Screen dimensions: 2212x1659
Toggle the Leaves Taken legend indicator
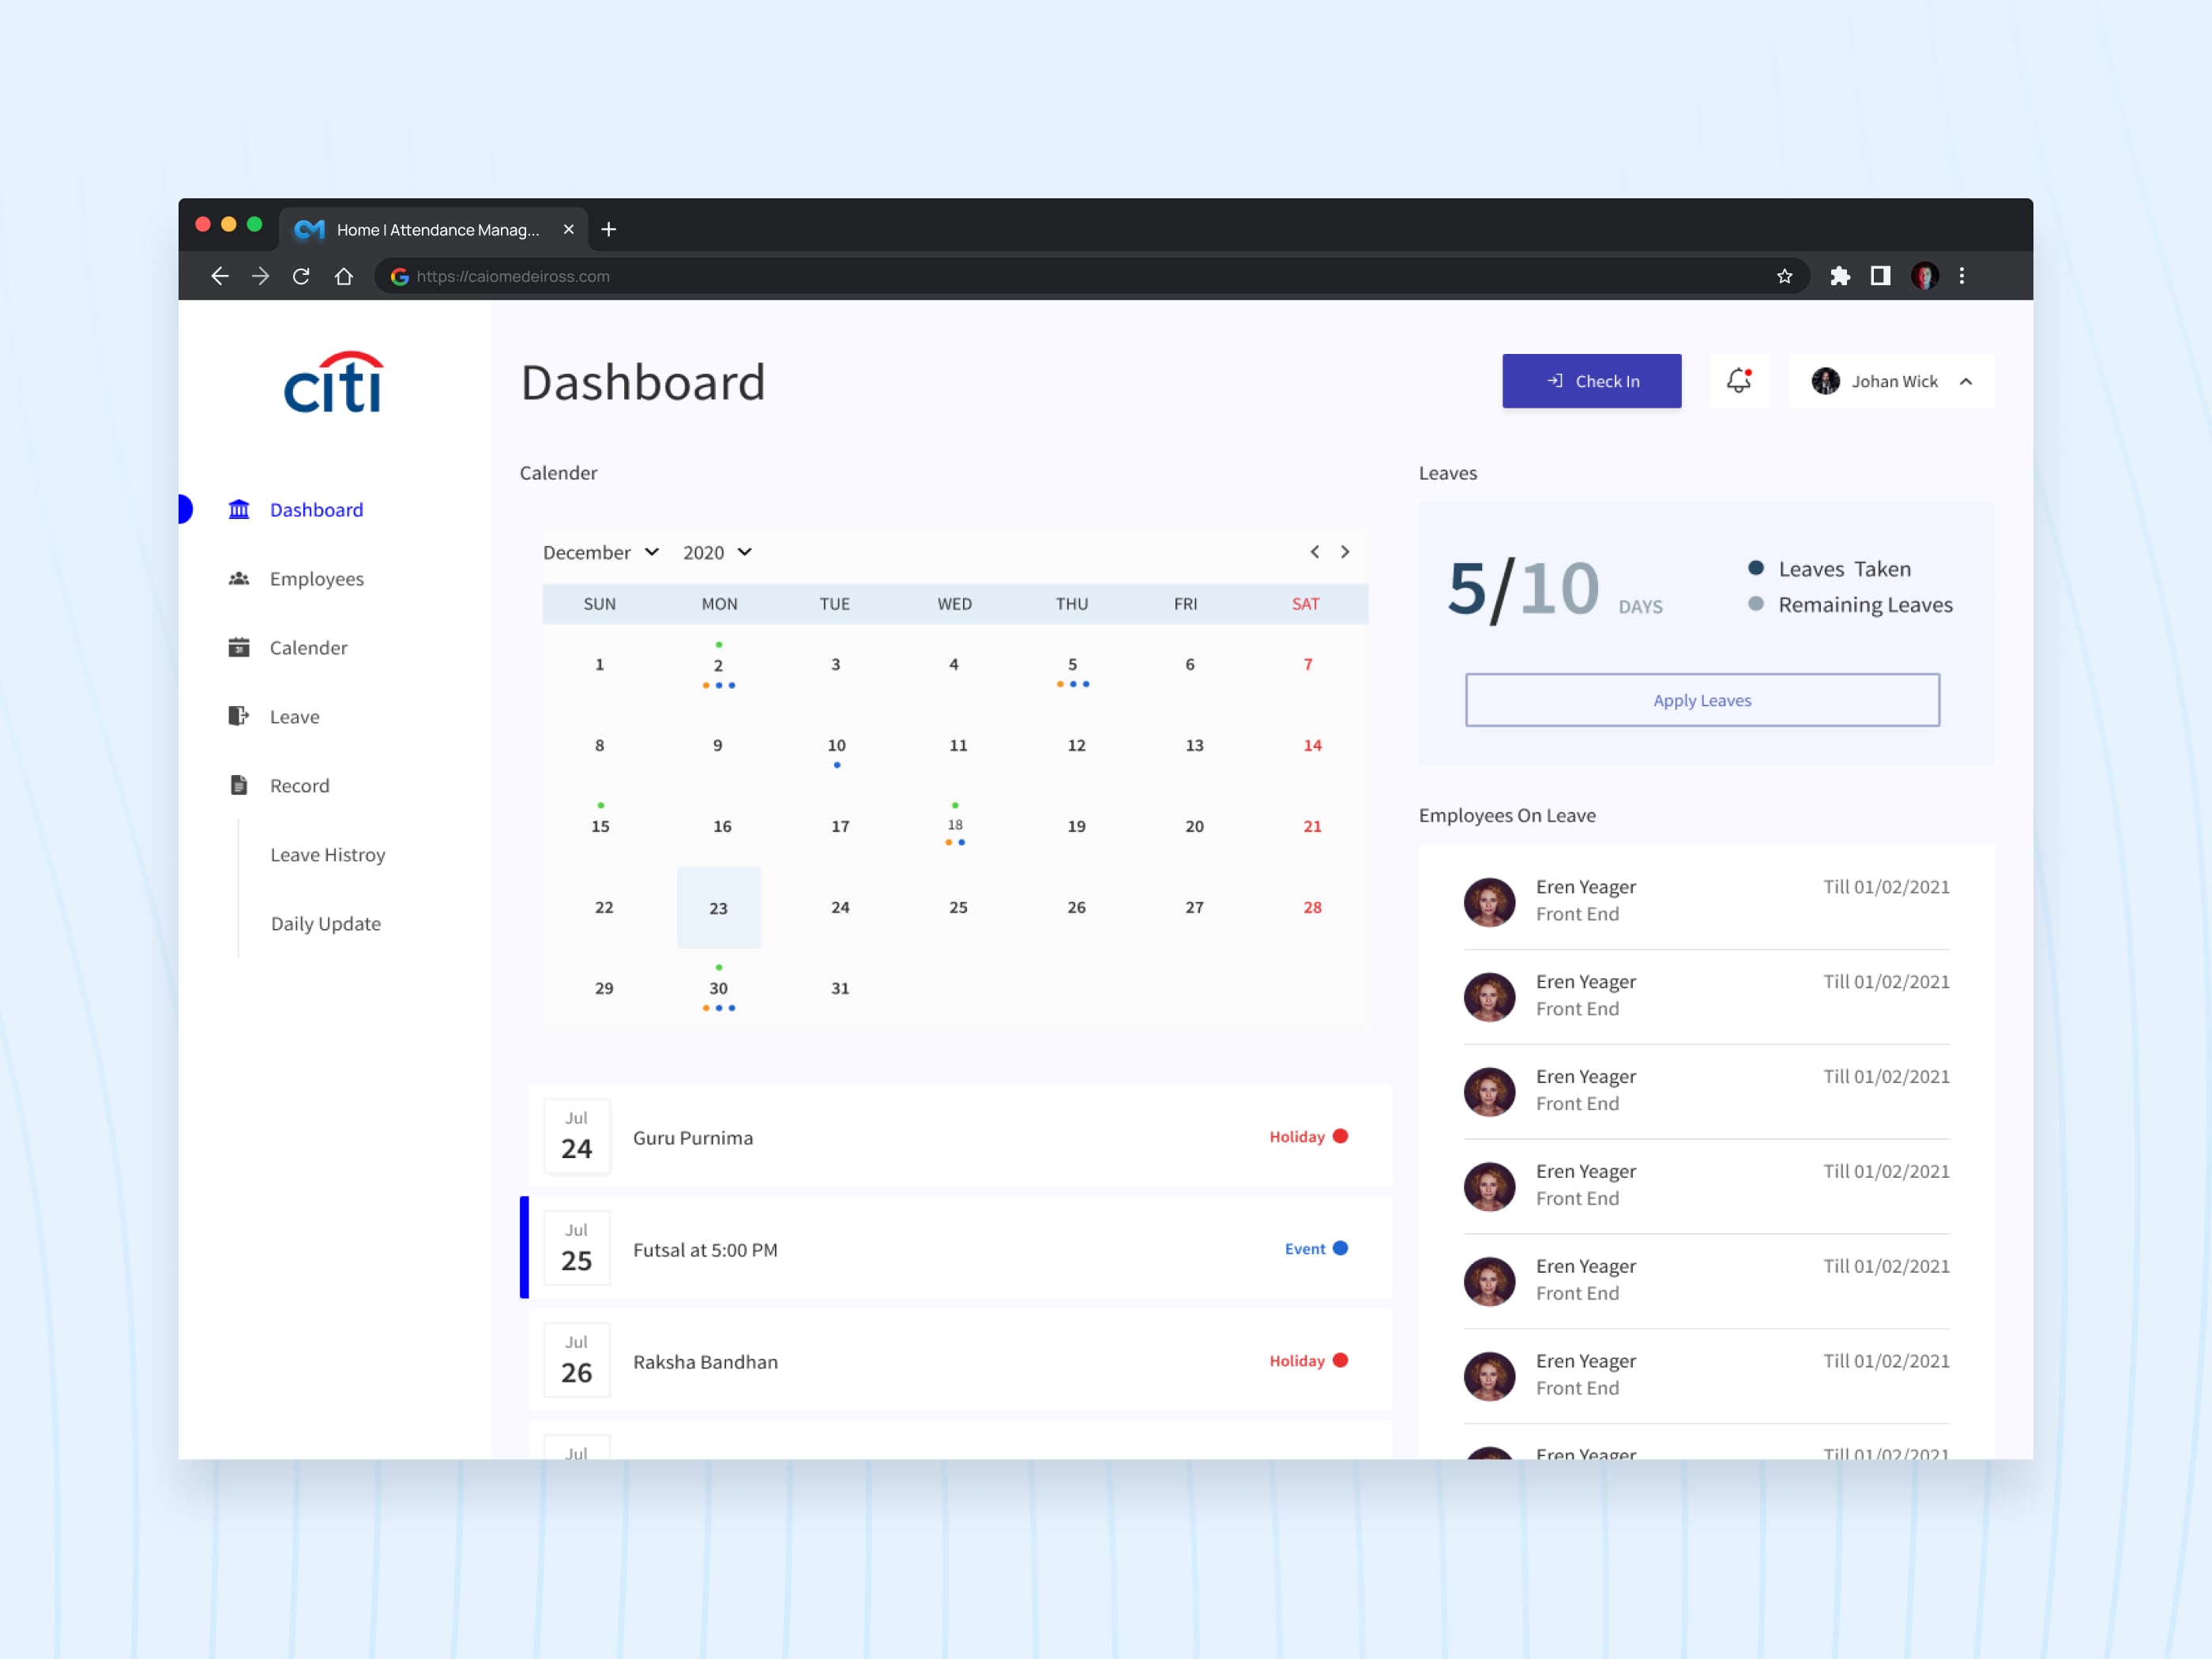coord(1756,568)
